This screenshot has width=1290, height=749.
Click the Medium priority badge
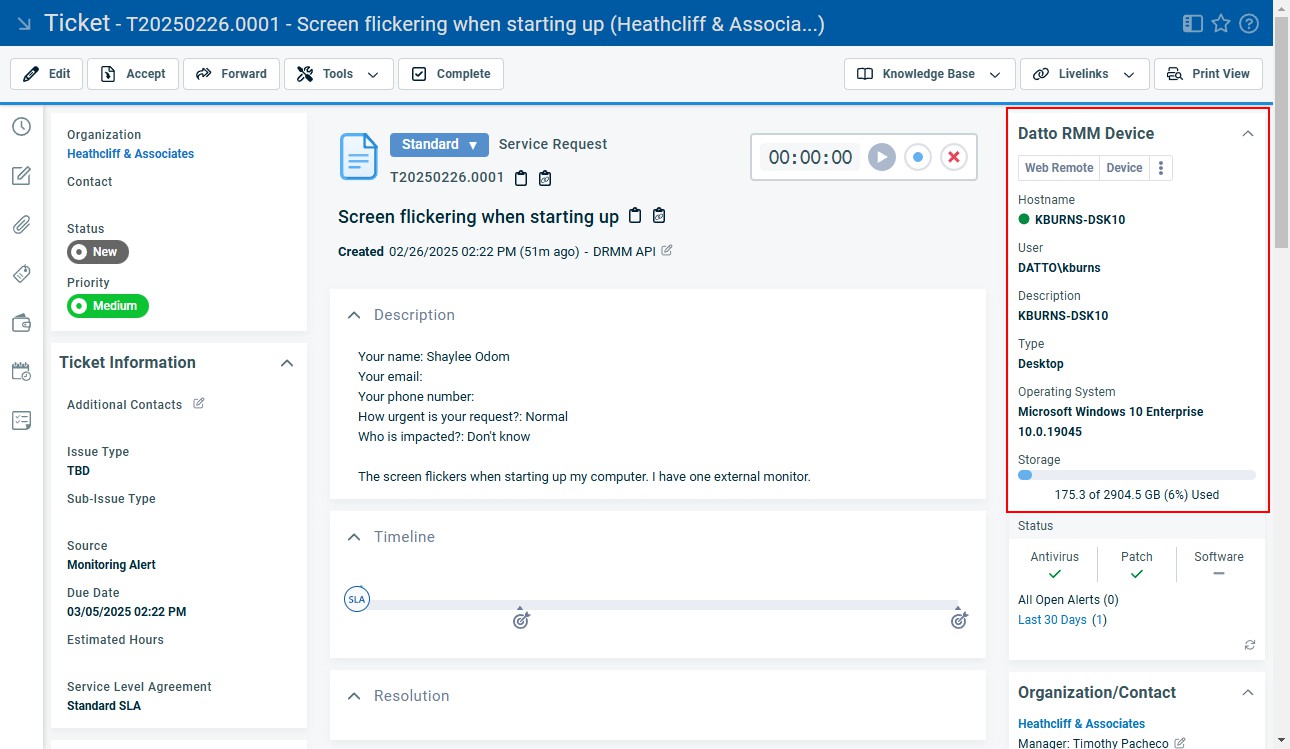tap(108, 306)
